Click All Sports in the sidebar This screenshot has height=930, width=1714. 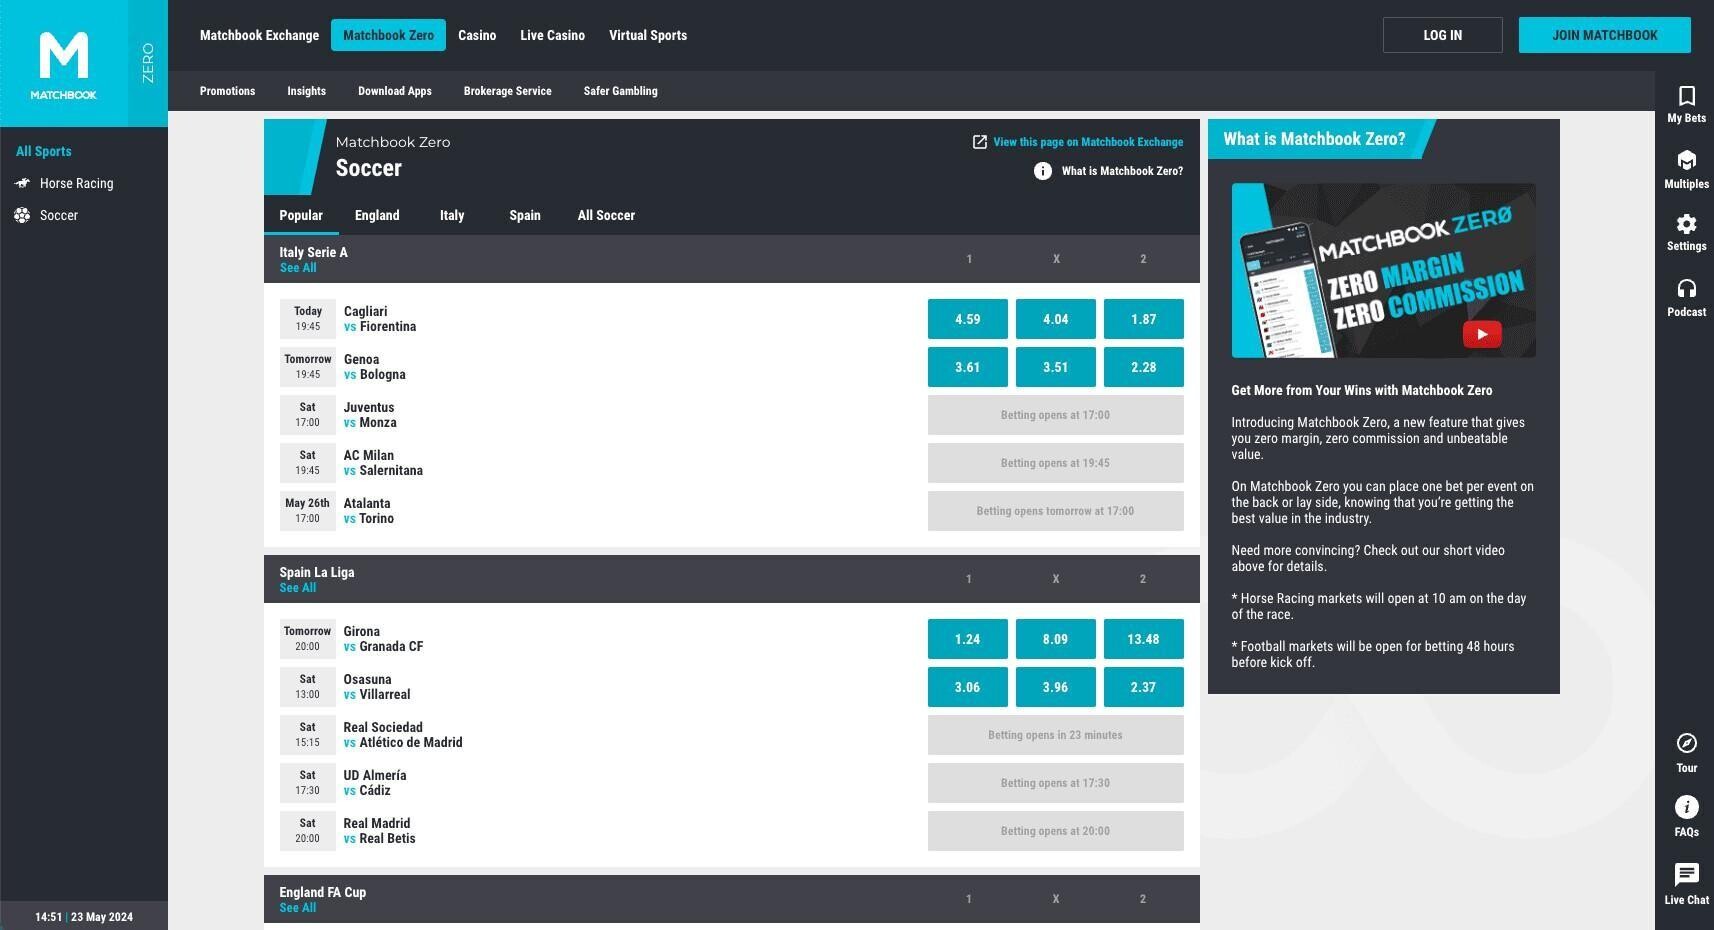(44, 151)
